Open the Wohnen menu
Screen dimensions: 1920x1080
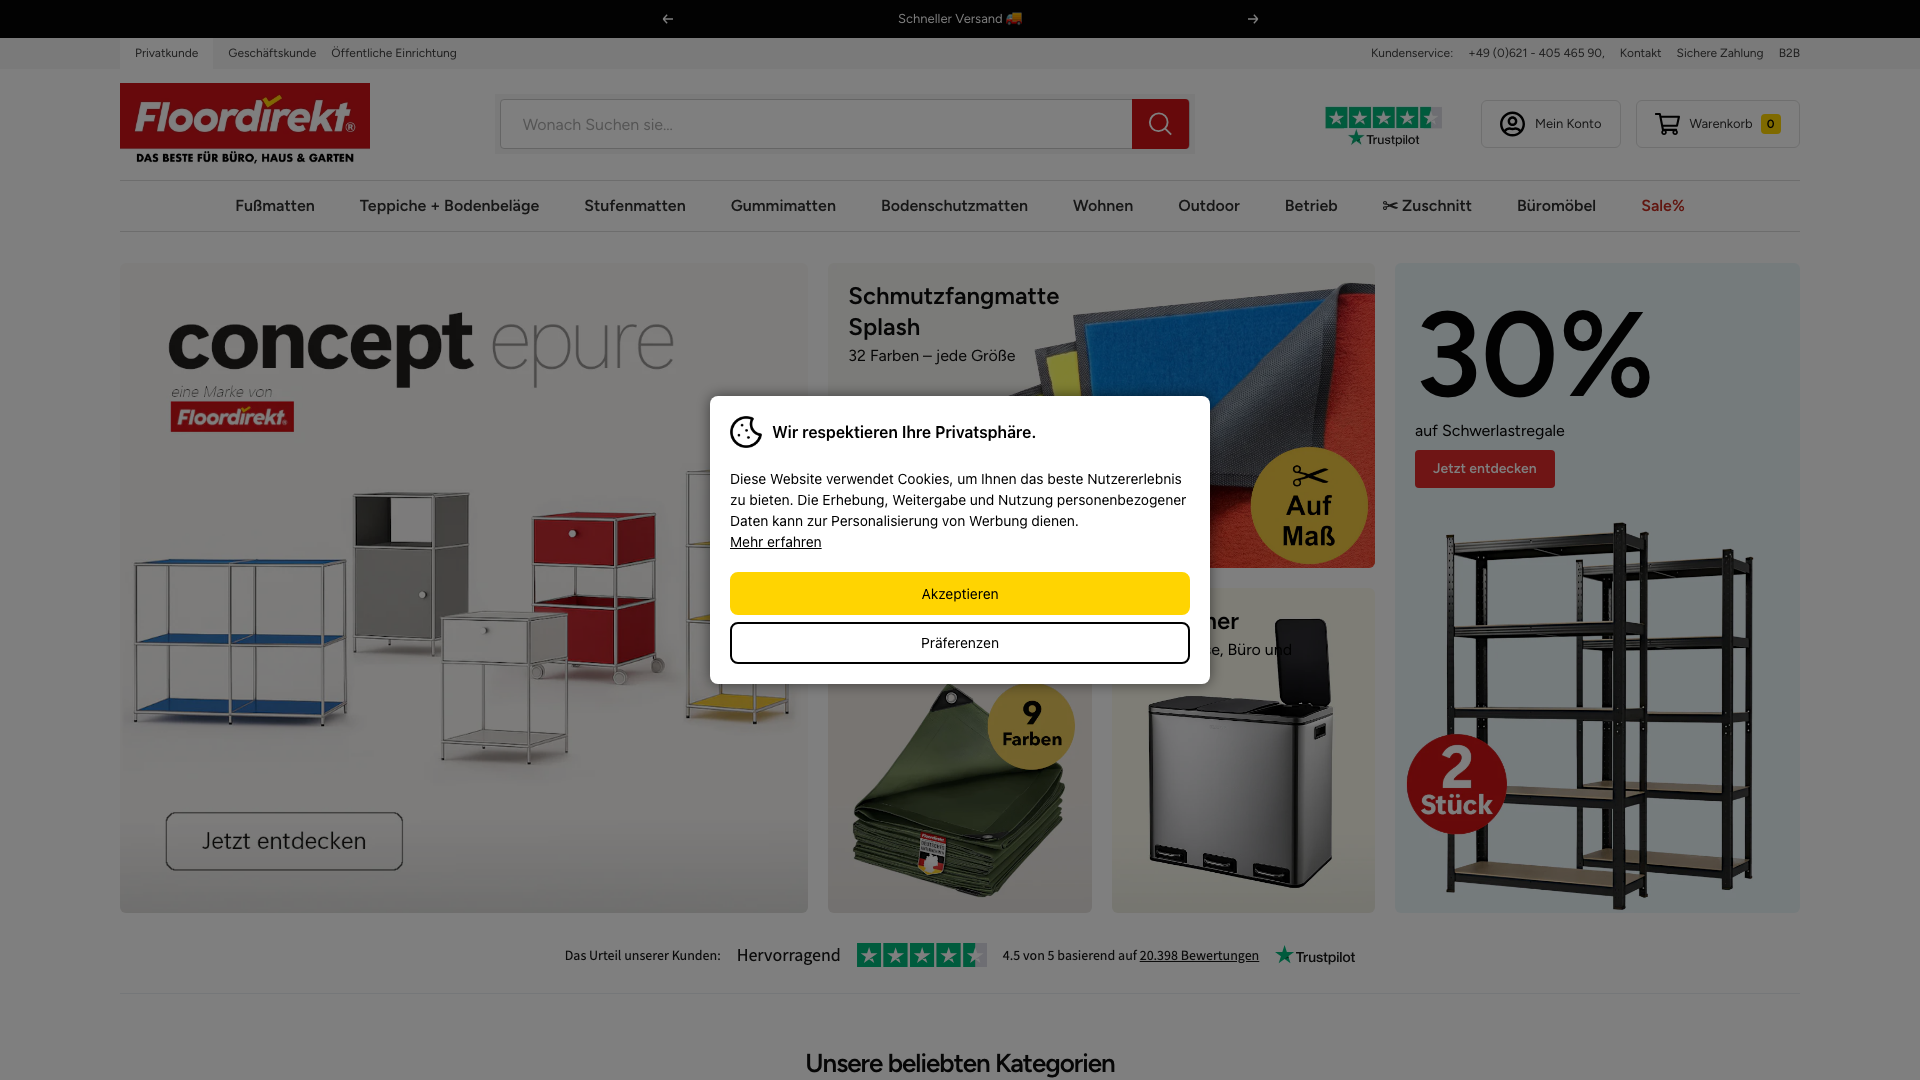tap(1103, 206)
